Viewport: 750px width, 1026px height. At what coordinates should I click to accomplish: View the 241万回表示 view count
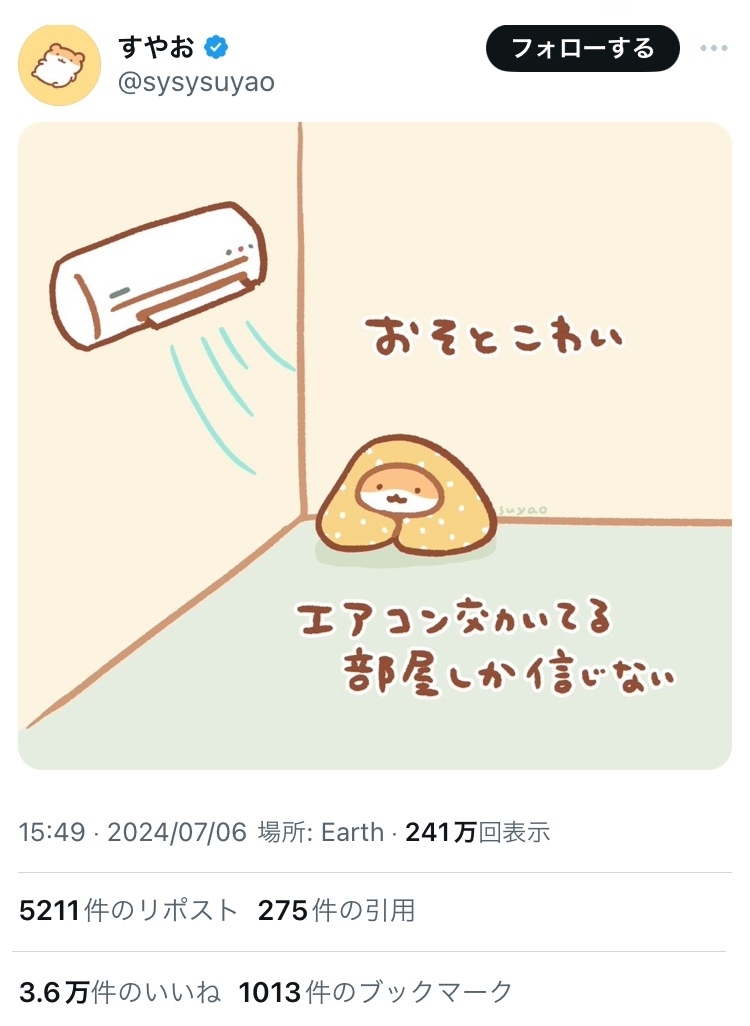tap(478, 832)
